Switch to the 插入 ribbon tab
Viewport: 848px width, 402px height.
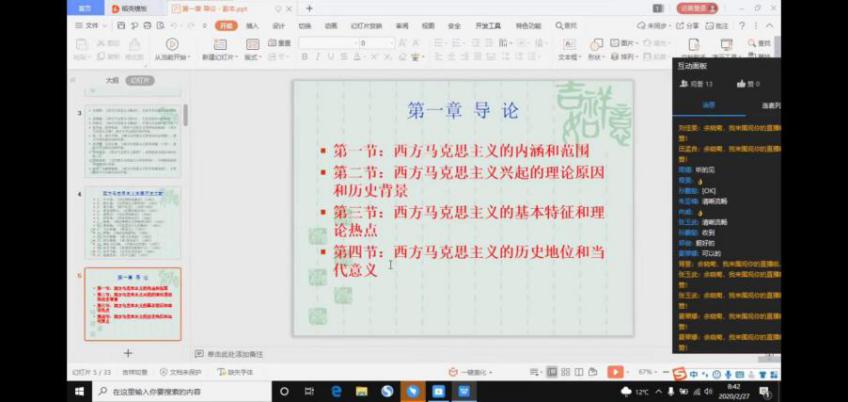click(x=252, y=25)
